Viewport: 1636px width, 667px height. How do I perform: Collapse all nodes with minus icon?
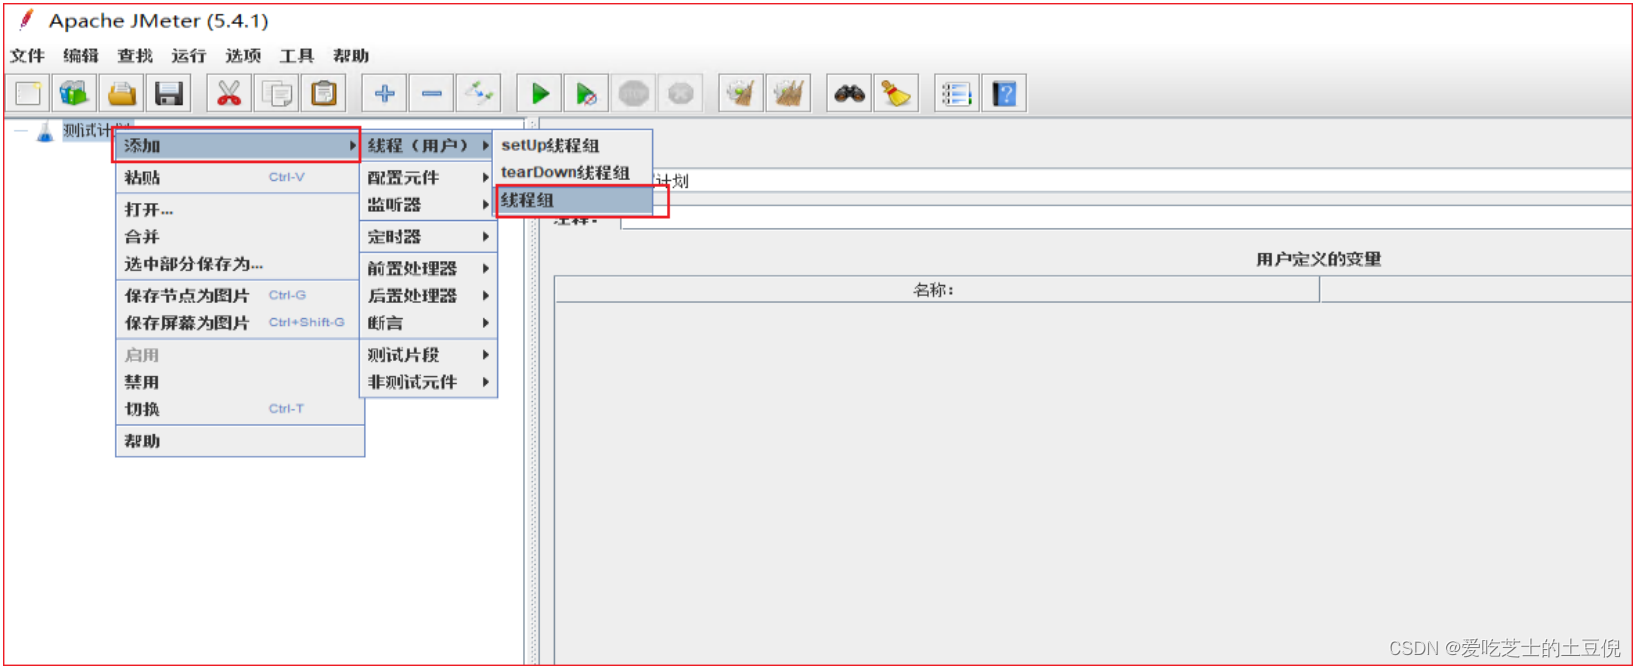click(x=431, y=94)
